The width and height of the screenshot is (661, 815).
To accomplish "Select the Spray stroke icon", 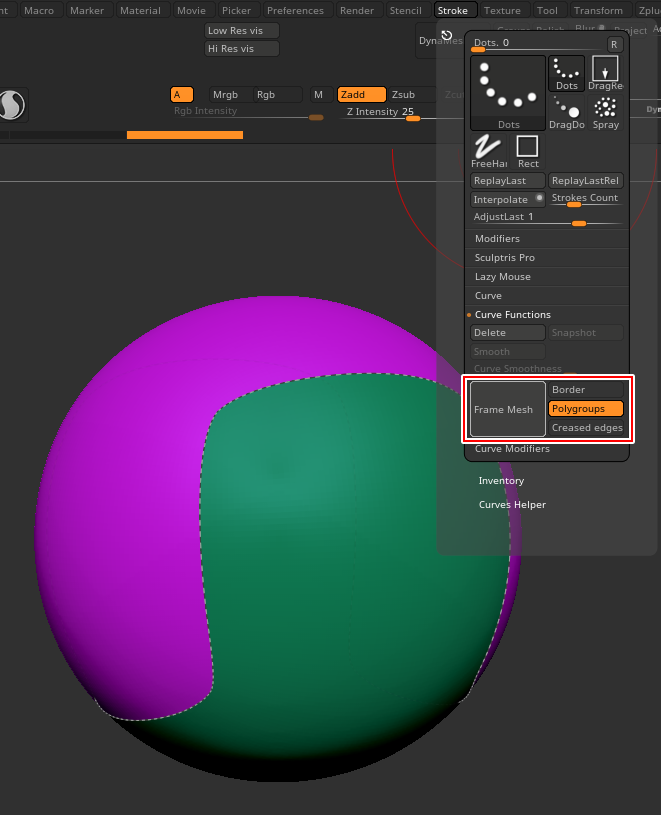I will click(605, 112).
